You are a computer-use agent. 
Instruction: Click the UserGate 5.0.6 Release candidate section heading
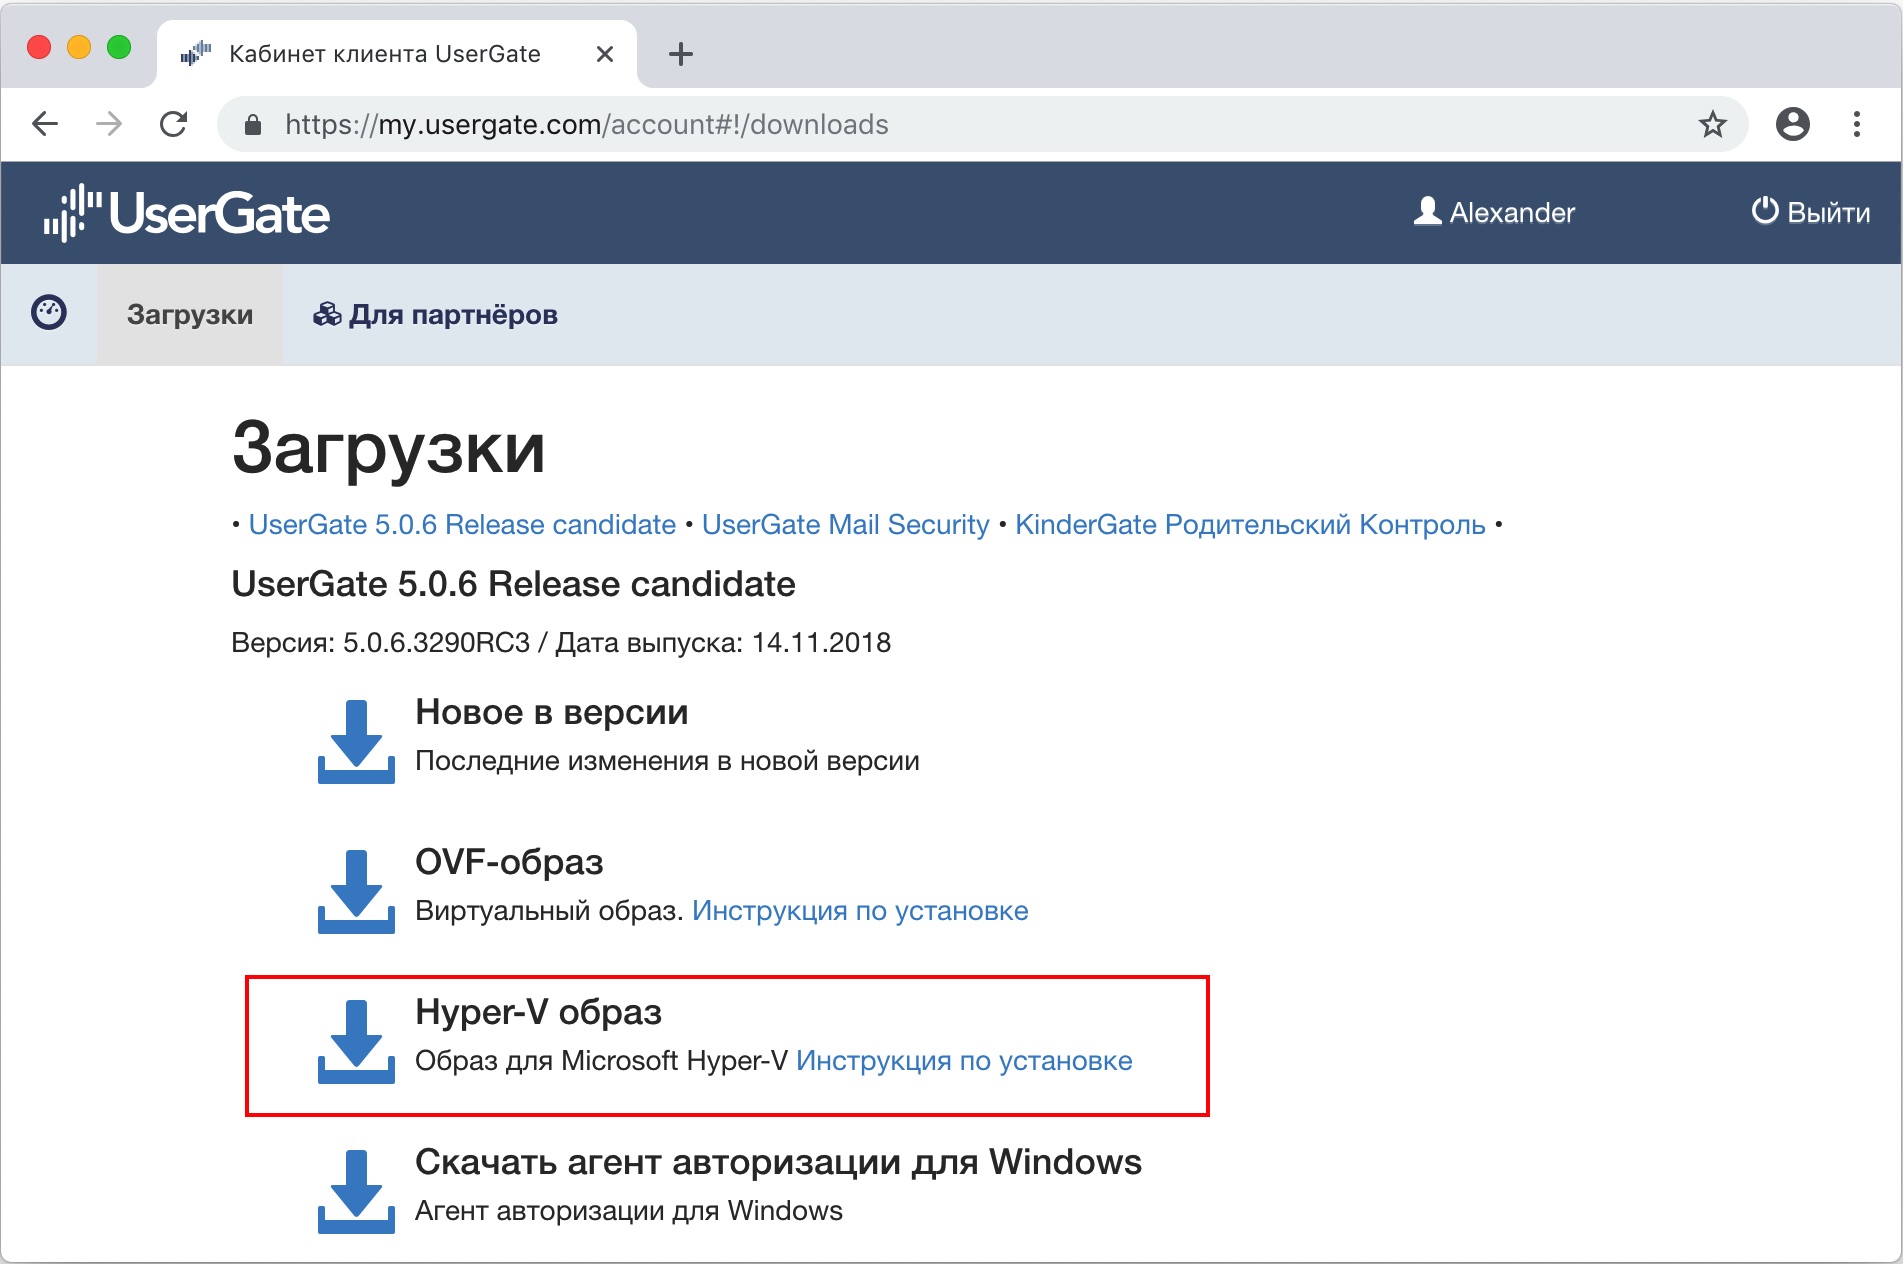(513, 584)
